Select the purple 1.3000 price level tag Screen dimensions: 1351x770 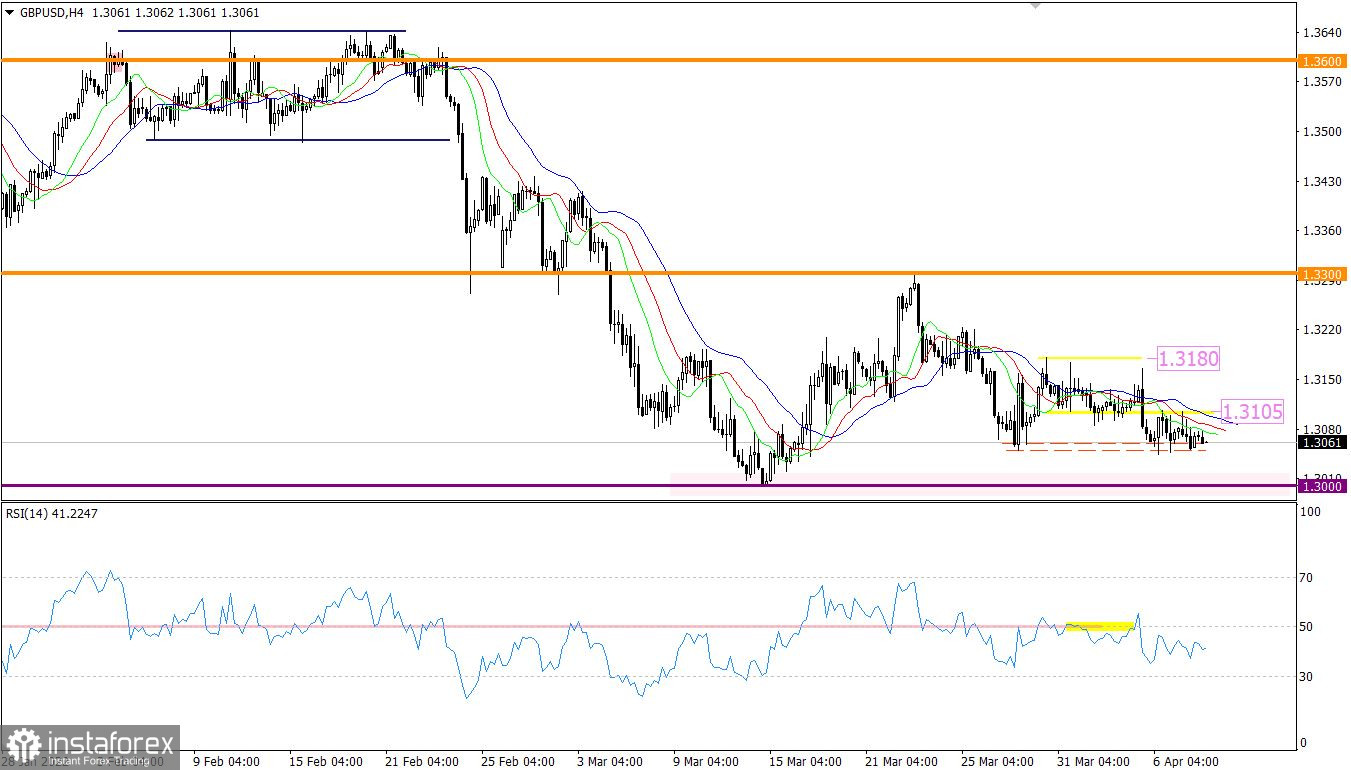pos(1321,486)
